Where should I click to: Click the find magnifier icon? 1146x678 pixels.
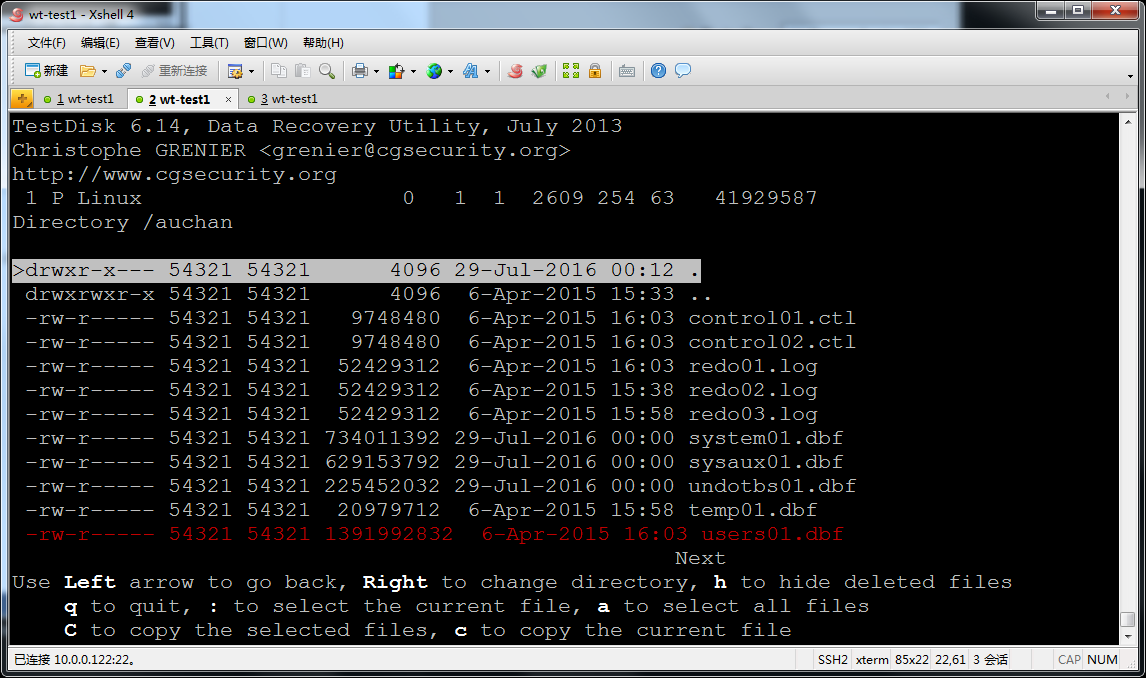(x=327, y=71)
